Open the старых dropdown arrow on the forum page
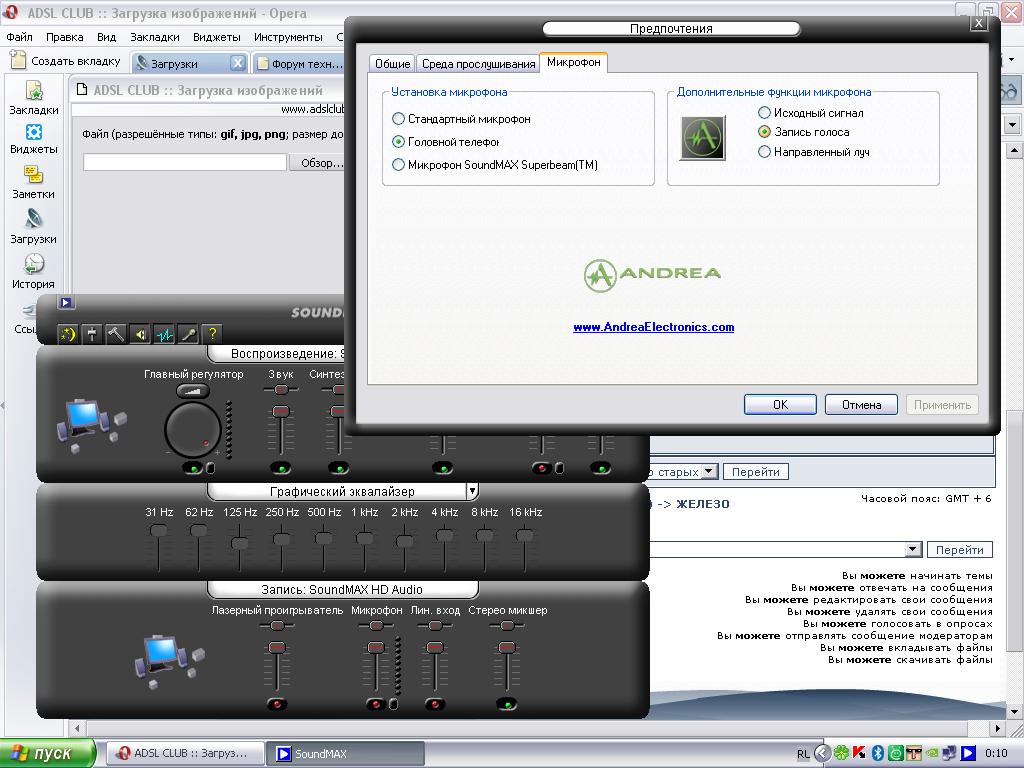Image resolution: width=1024 pixels, height=768 pixels. pos(710,472)
